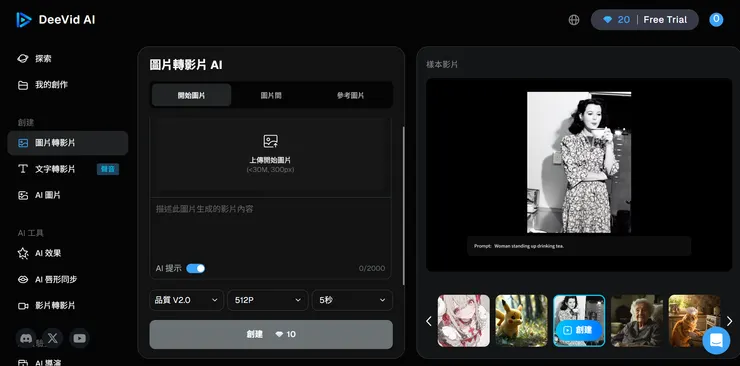Screen dimensions: 740x366
Task: Click the DeeVid AI logo
Action: pos(56,20)
